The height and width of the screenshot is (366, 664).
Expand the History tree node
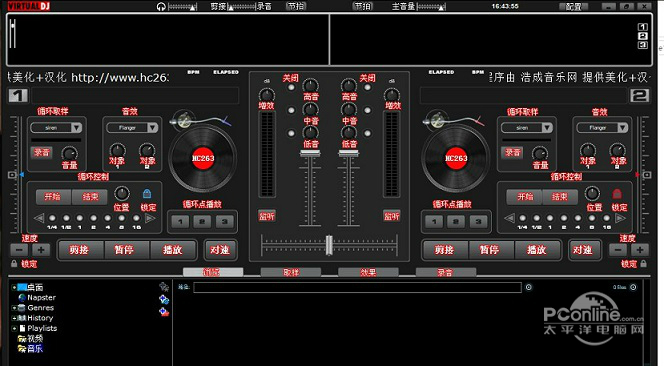[14, 318]
